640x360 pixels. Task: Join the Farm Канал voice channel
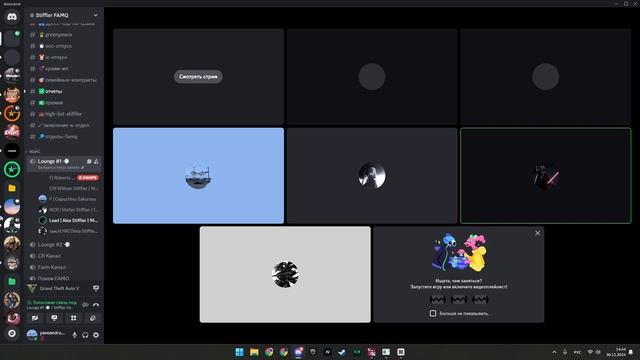[64, 267]
